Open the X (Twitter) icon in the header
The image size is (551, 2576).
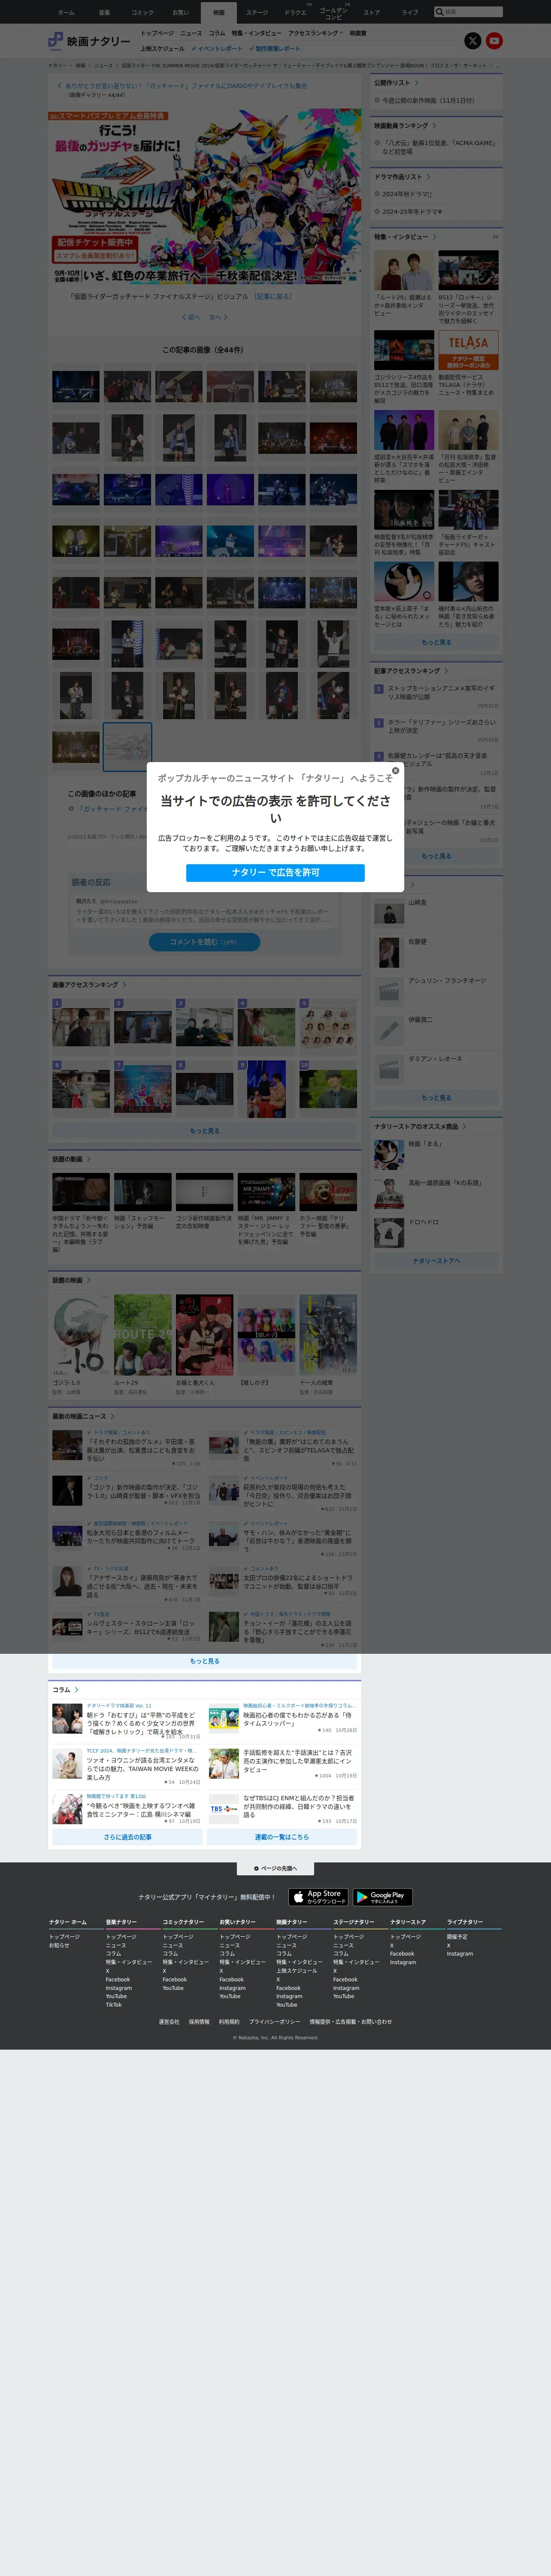[x=472, y=41]
